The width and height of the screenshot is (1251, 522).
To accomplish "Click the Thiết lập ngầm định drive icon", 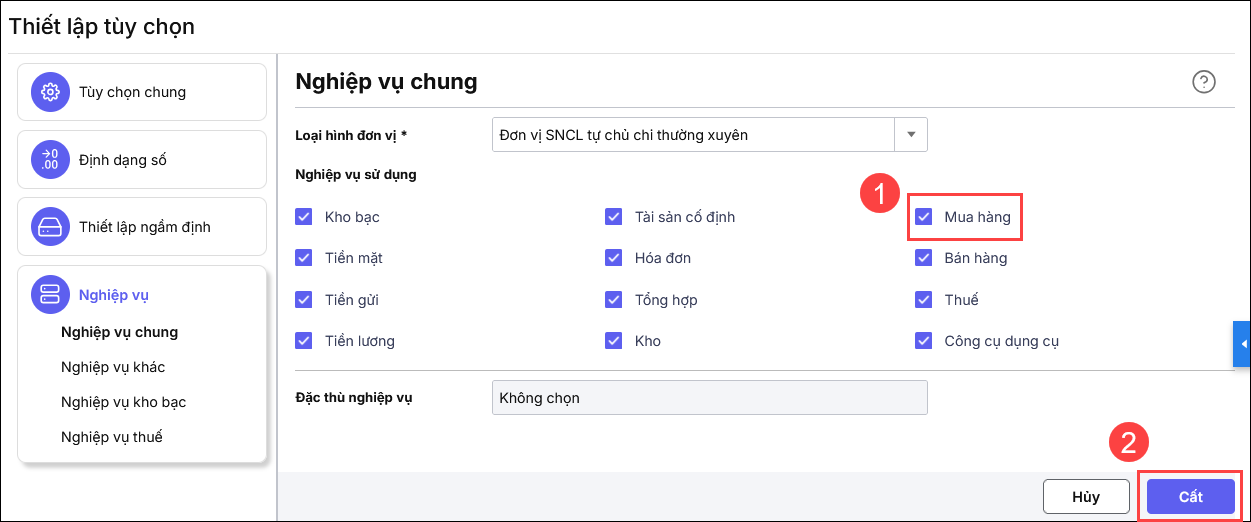I will 49,226.
